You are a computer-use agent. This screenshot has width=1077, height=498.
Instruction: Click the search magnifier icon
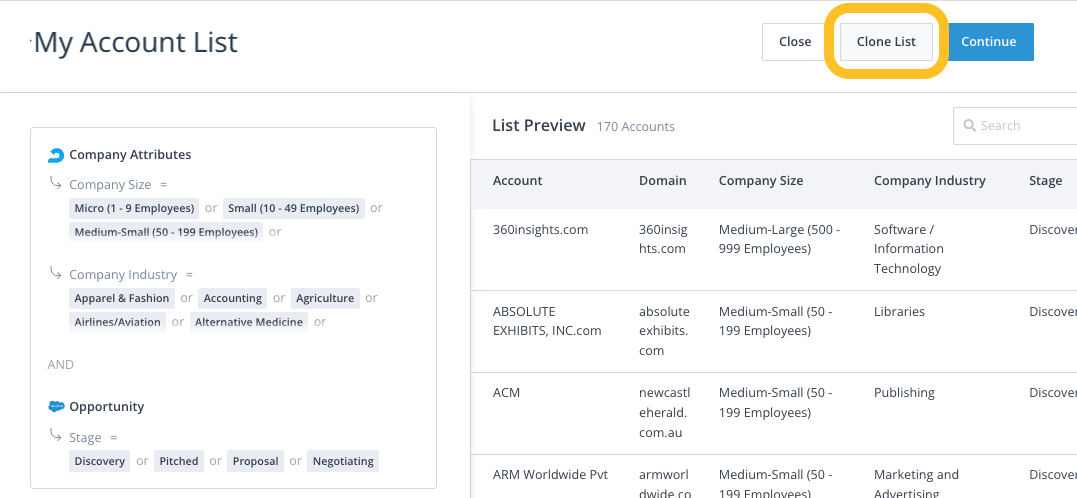[x=969, y=126]
